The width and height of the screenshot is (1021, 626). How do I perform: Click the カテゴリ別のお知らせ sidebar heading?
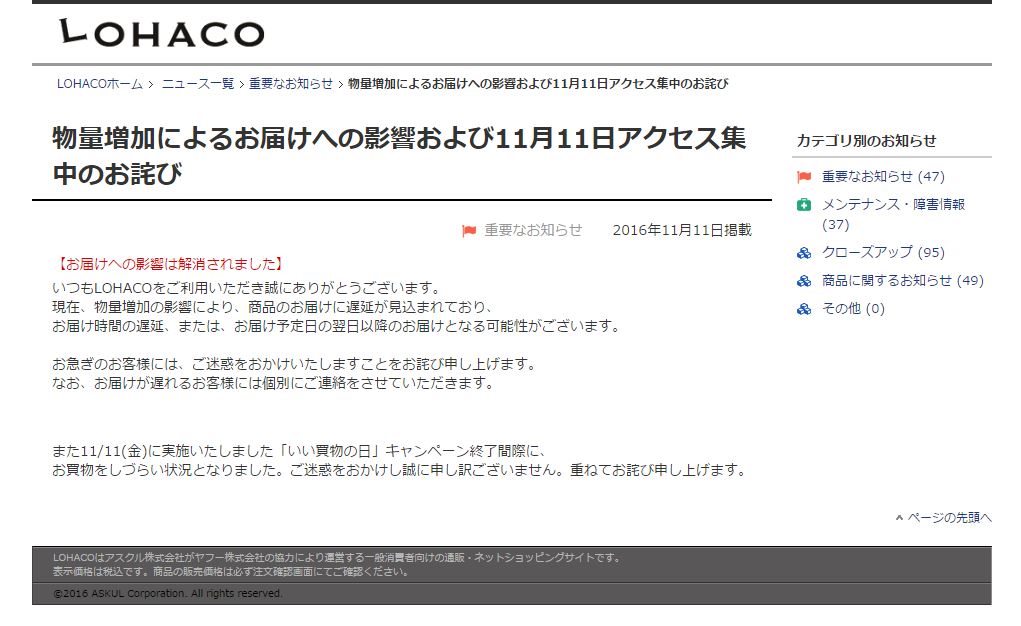866,141
